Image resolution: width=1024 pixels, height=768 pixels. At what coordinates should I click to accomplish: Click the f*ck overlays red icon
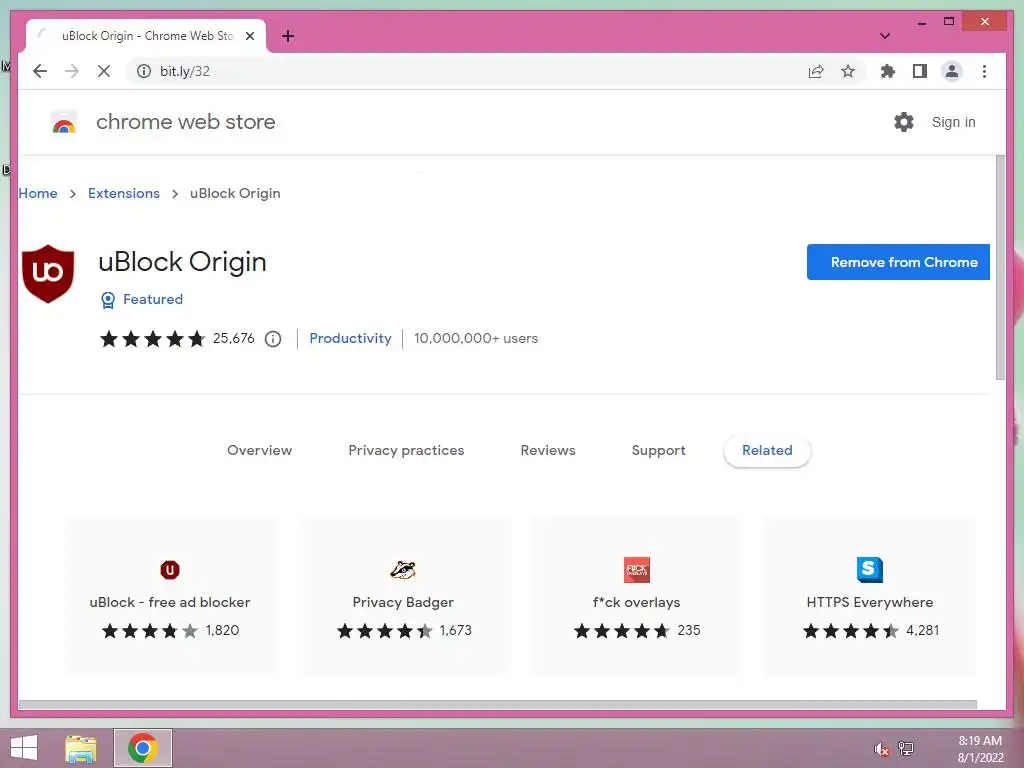coord(637,570)
